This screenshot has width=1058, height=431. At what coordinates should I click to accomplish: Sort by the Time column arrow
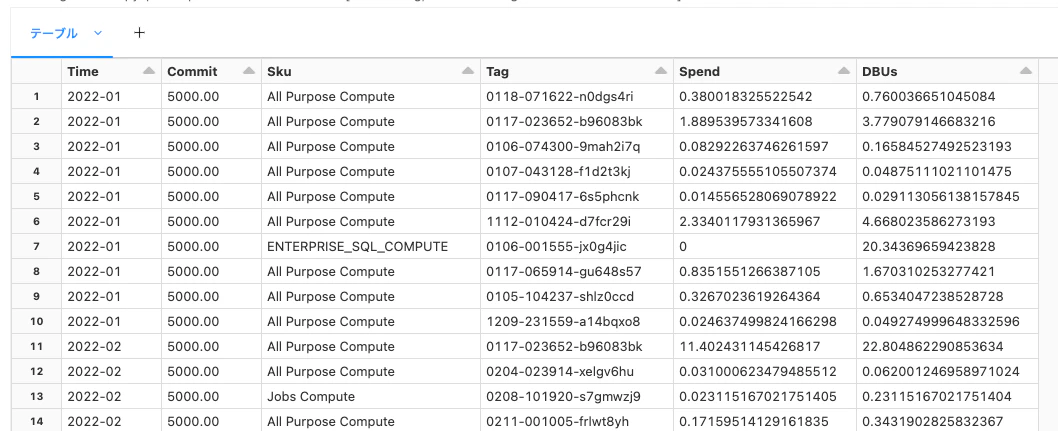[x=149, y=71]
